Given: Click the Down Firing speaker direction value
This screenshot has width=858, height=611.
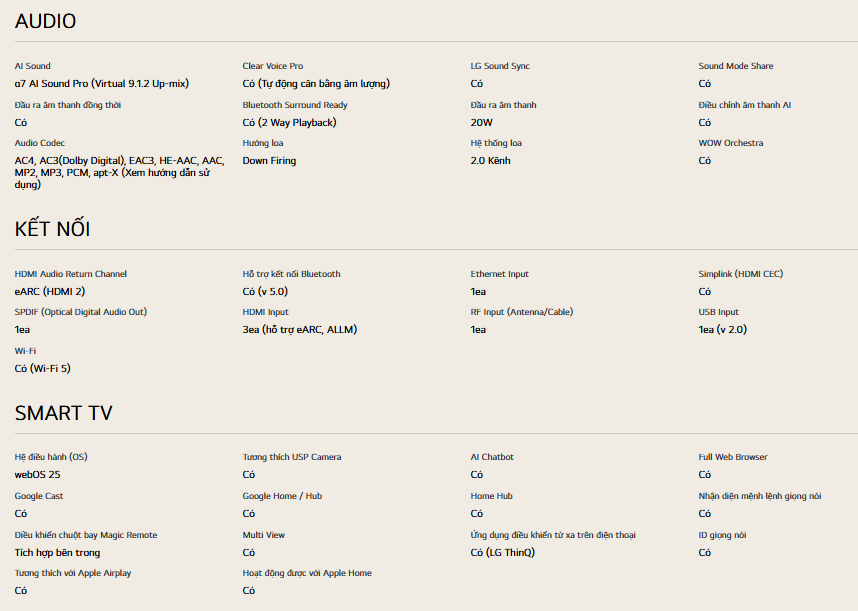Looking at the screenshot, I should (x=269, y=161).
